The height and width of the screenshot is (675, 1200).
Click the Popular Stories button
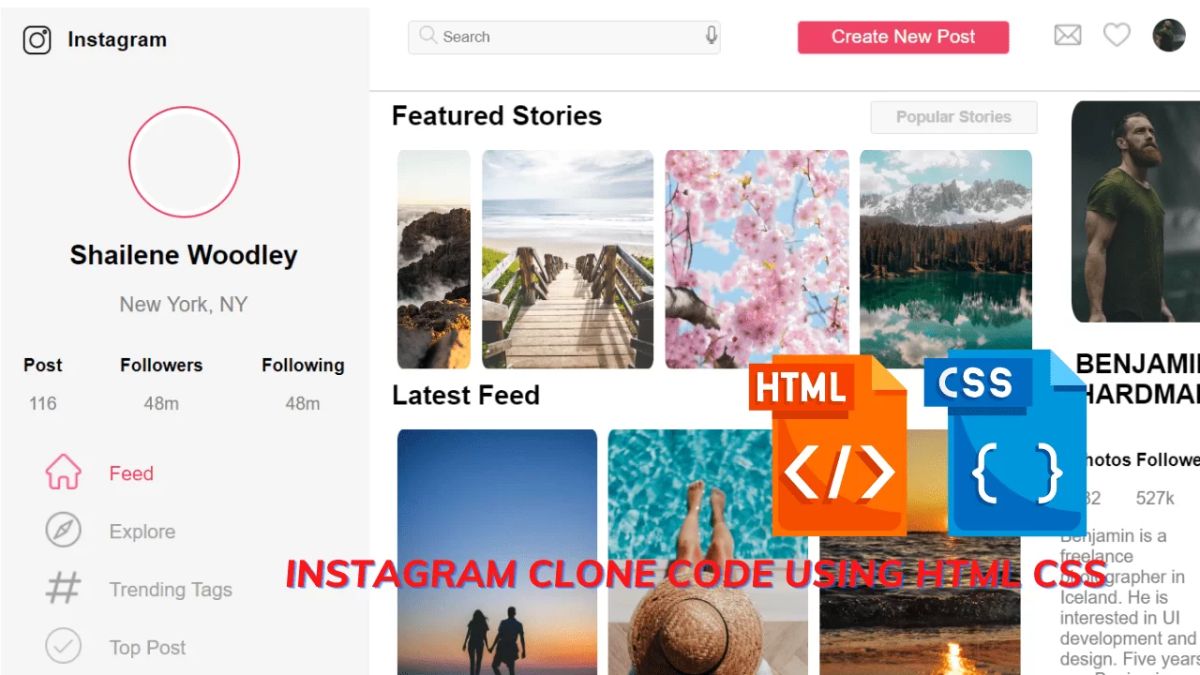click(954, 117)
